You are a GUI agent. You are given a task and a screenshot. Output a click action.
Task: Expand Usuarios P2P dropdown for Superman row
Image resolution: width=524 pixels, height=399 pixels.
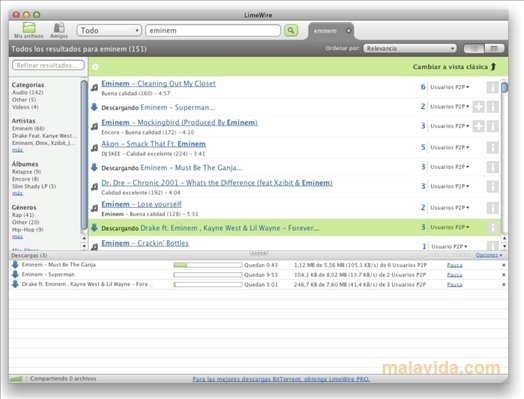coord(450,106)
